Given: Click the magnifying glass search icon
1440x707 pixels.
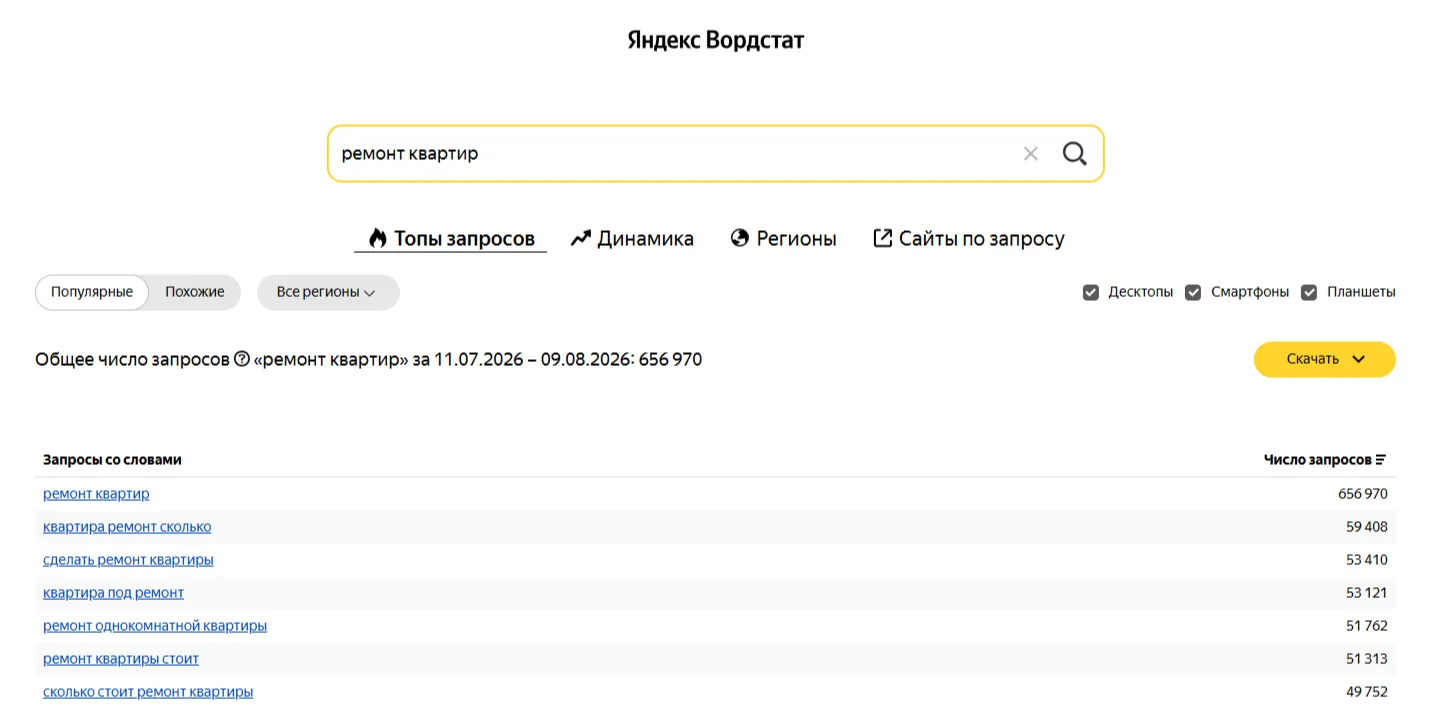Looking at the screenshot, I should click(1074, 154).
